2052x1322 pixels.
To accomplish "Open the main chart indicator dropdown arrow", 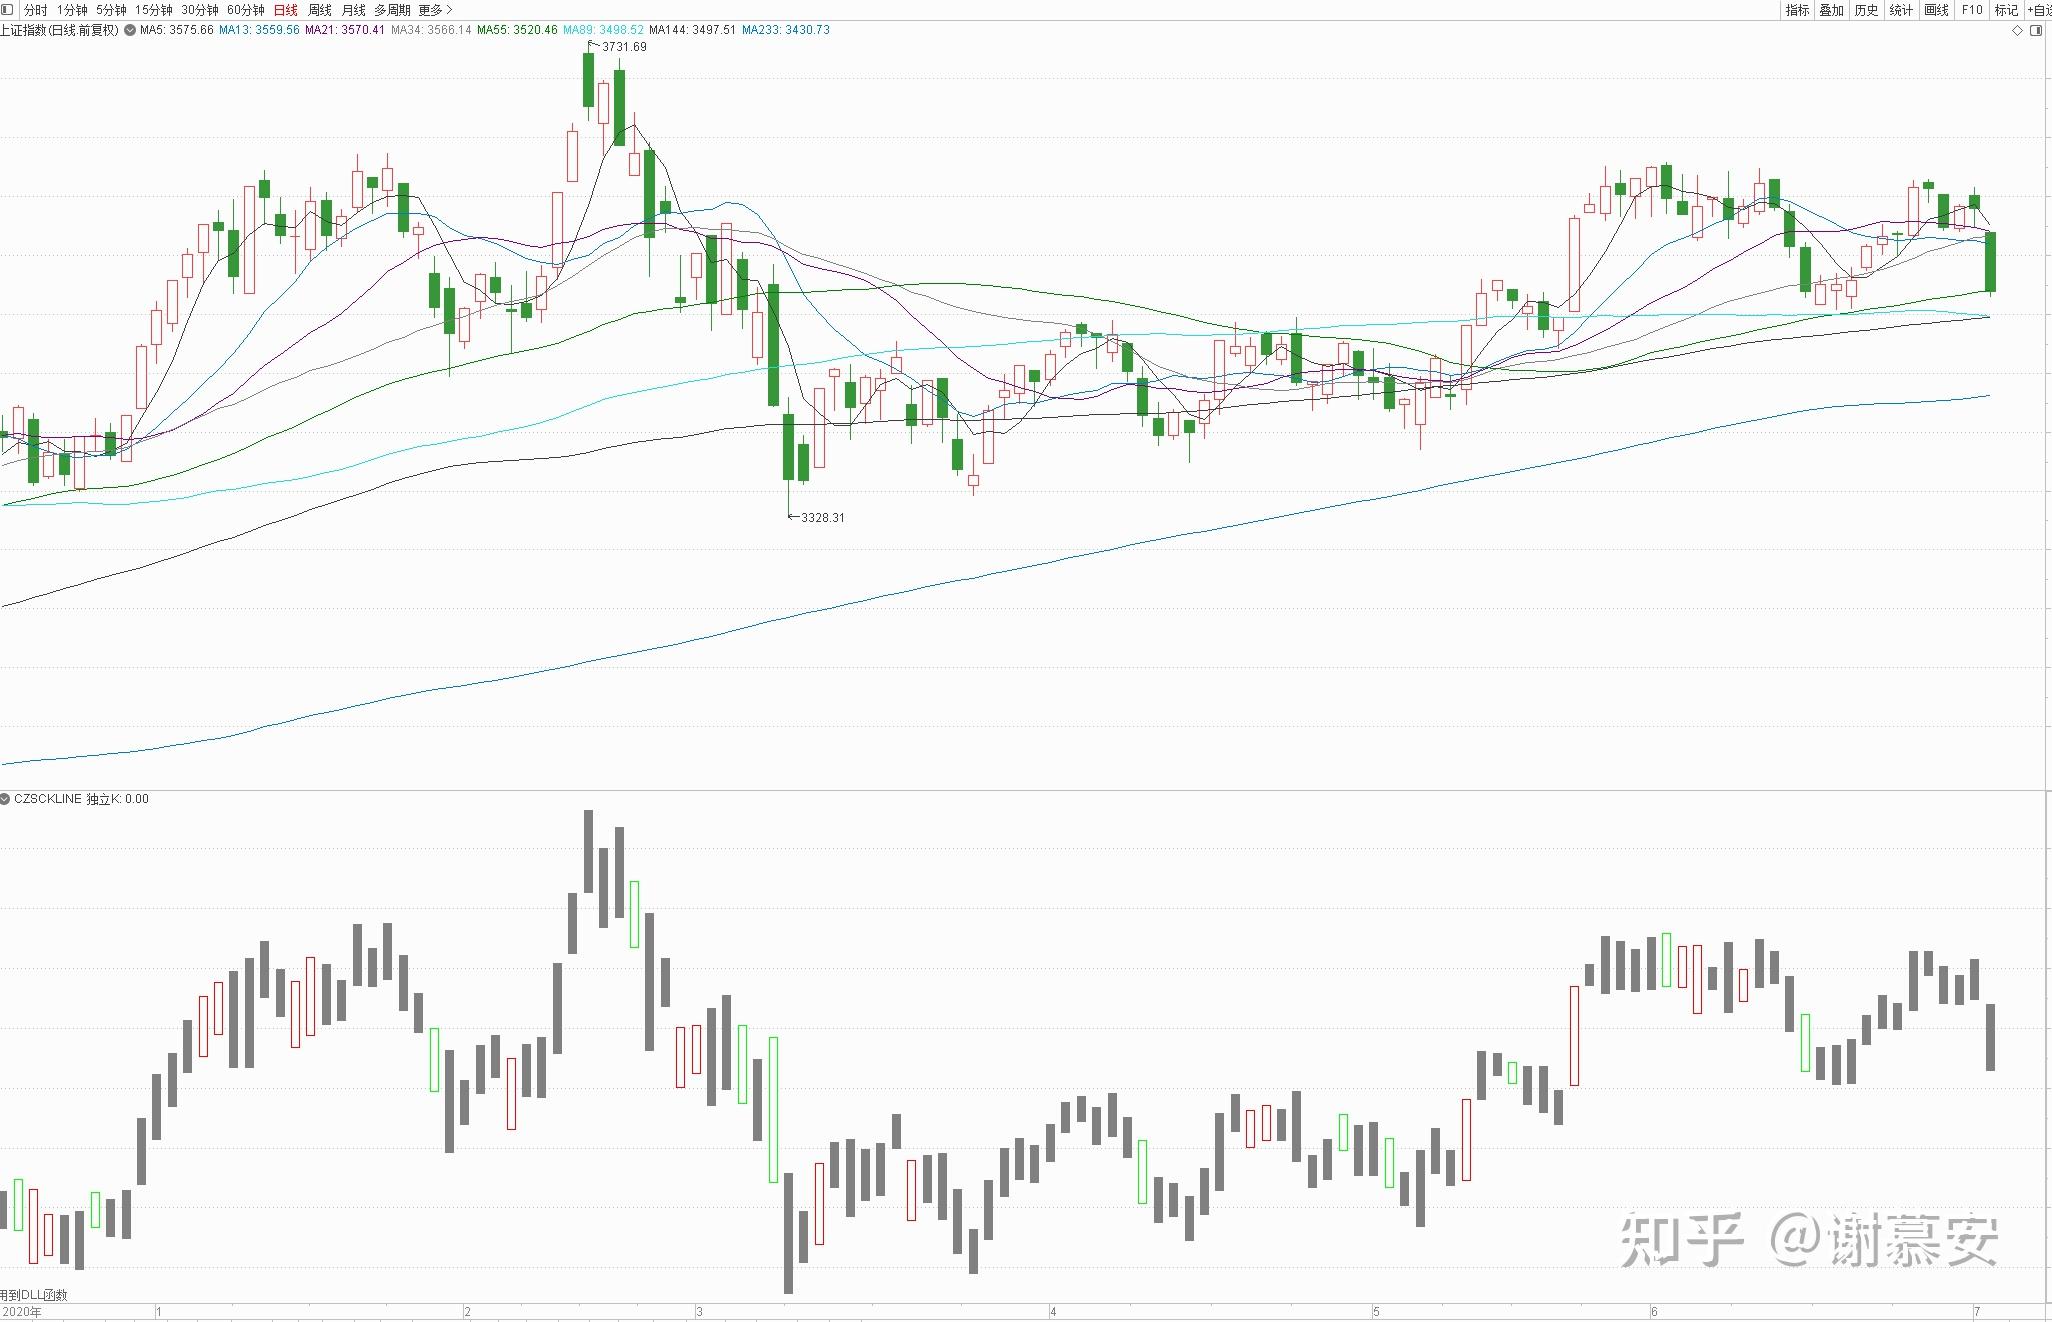I will point(131,30).
